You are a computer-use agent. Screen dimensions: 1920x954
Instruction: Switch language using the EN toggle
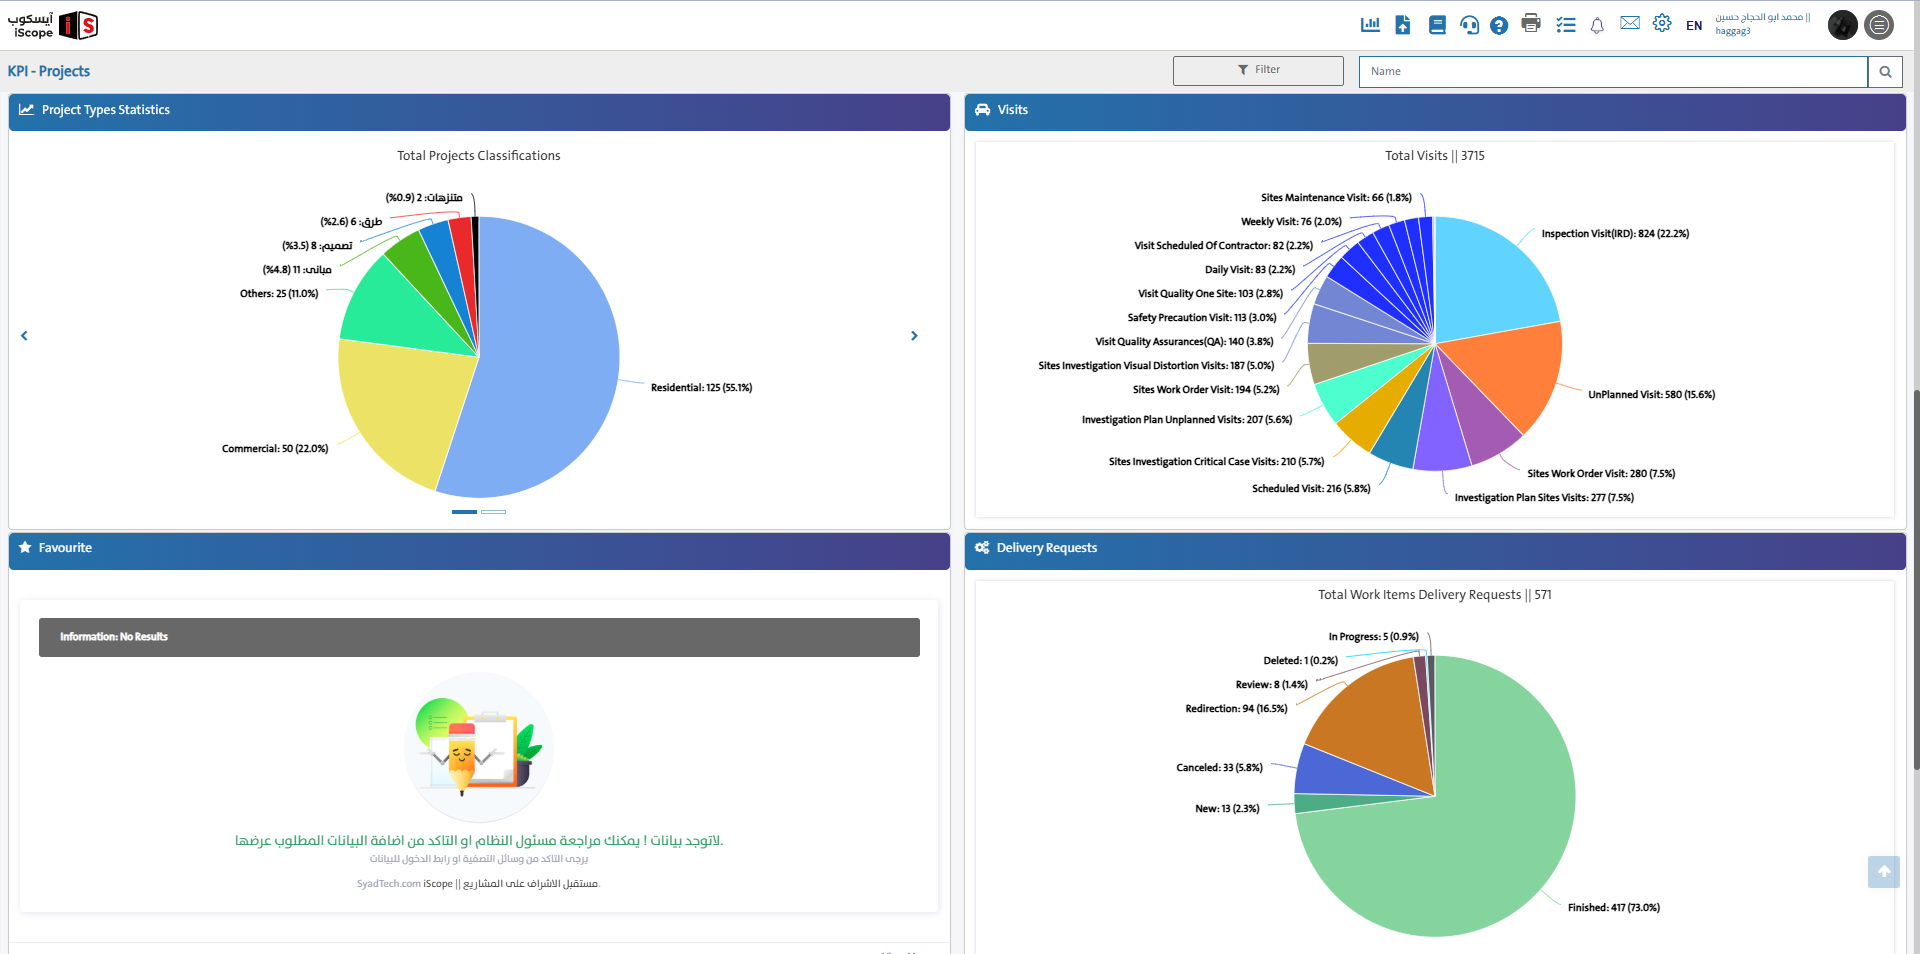[1694, 26]
